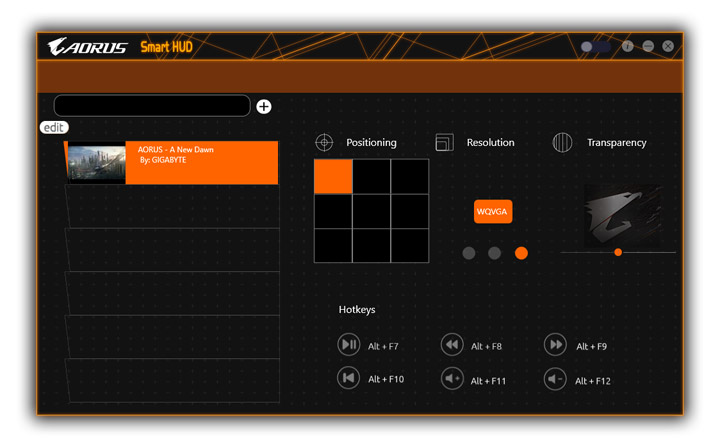This screenshot has height=448, width=720.
Task: Click the Alt + F9 hotkey text
Action: 591,347
